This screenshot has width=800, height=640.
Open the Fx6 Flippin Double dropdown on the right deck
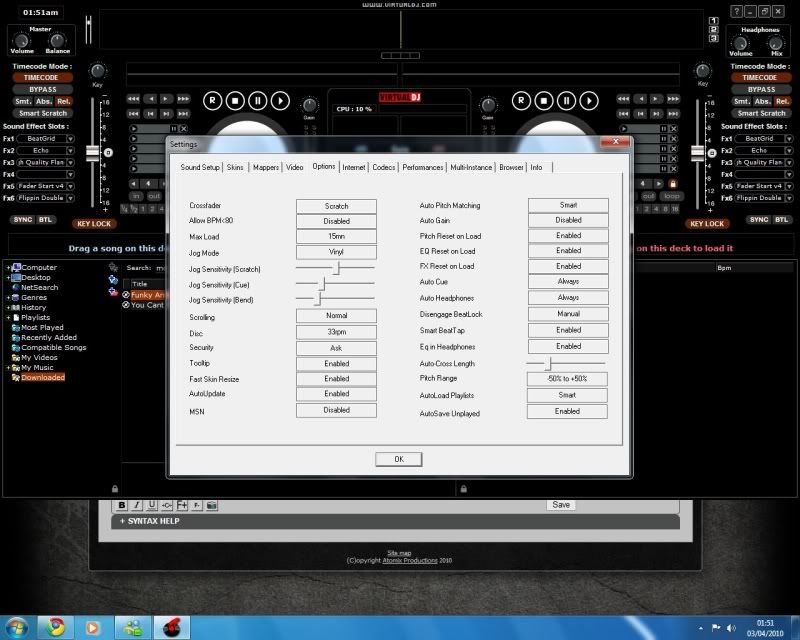(789, 198)
